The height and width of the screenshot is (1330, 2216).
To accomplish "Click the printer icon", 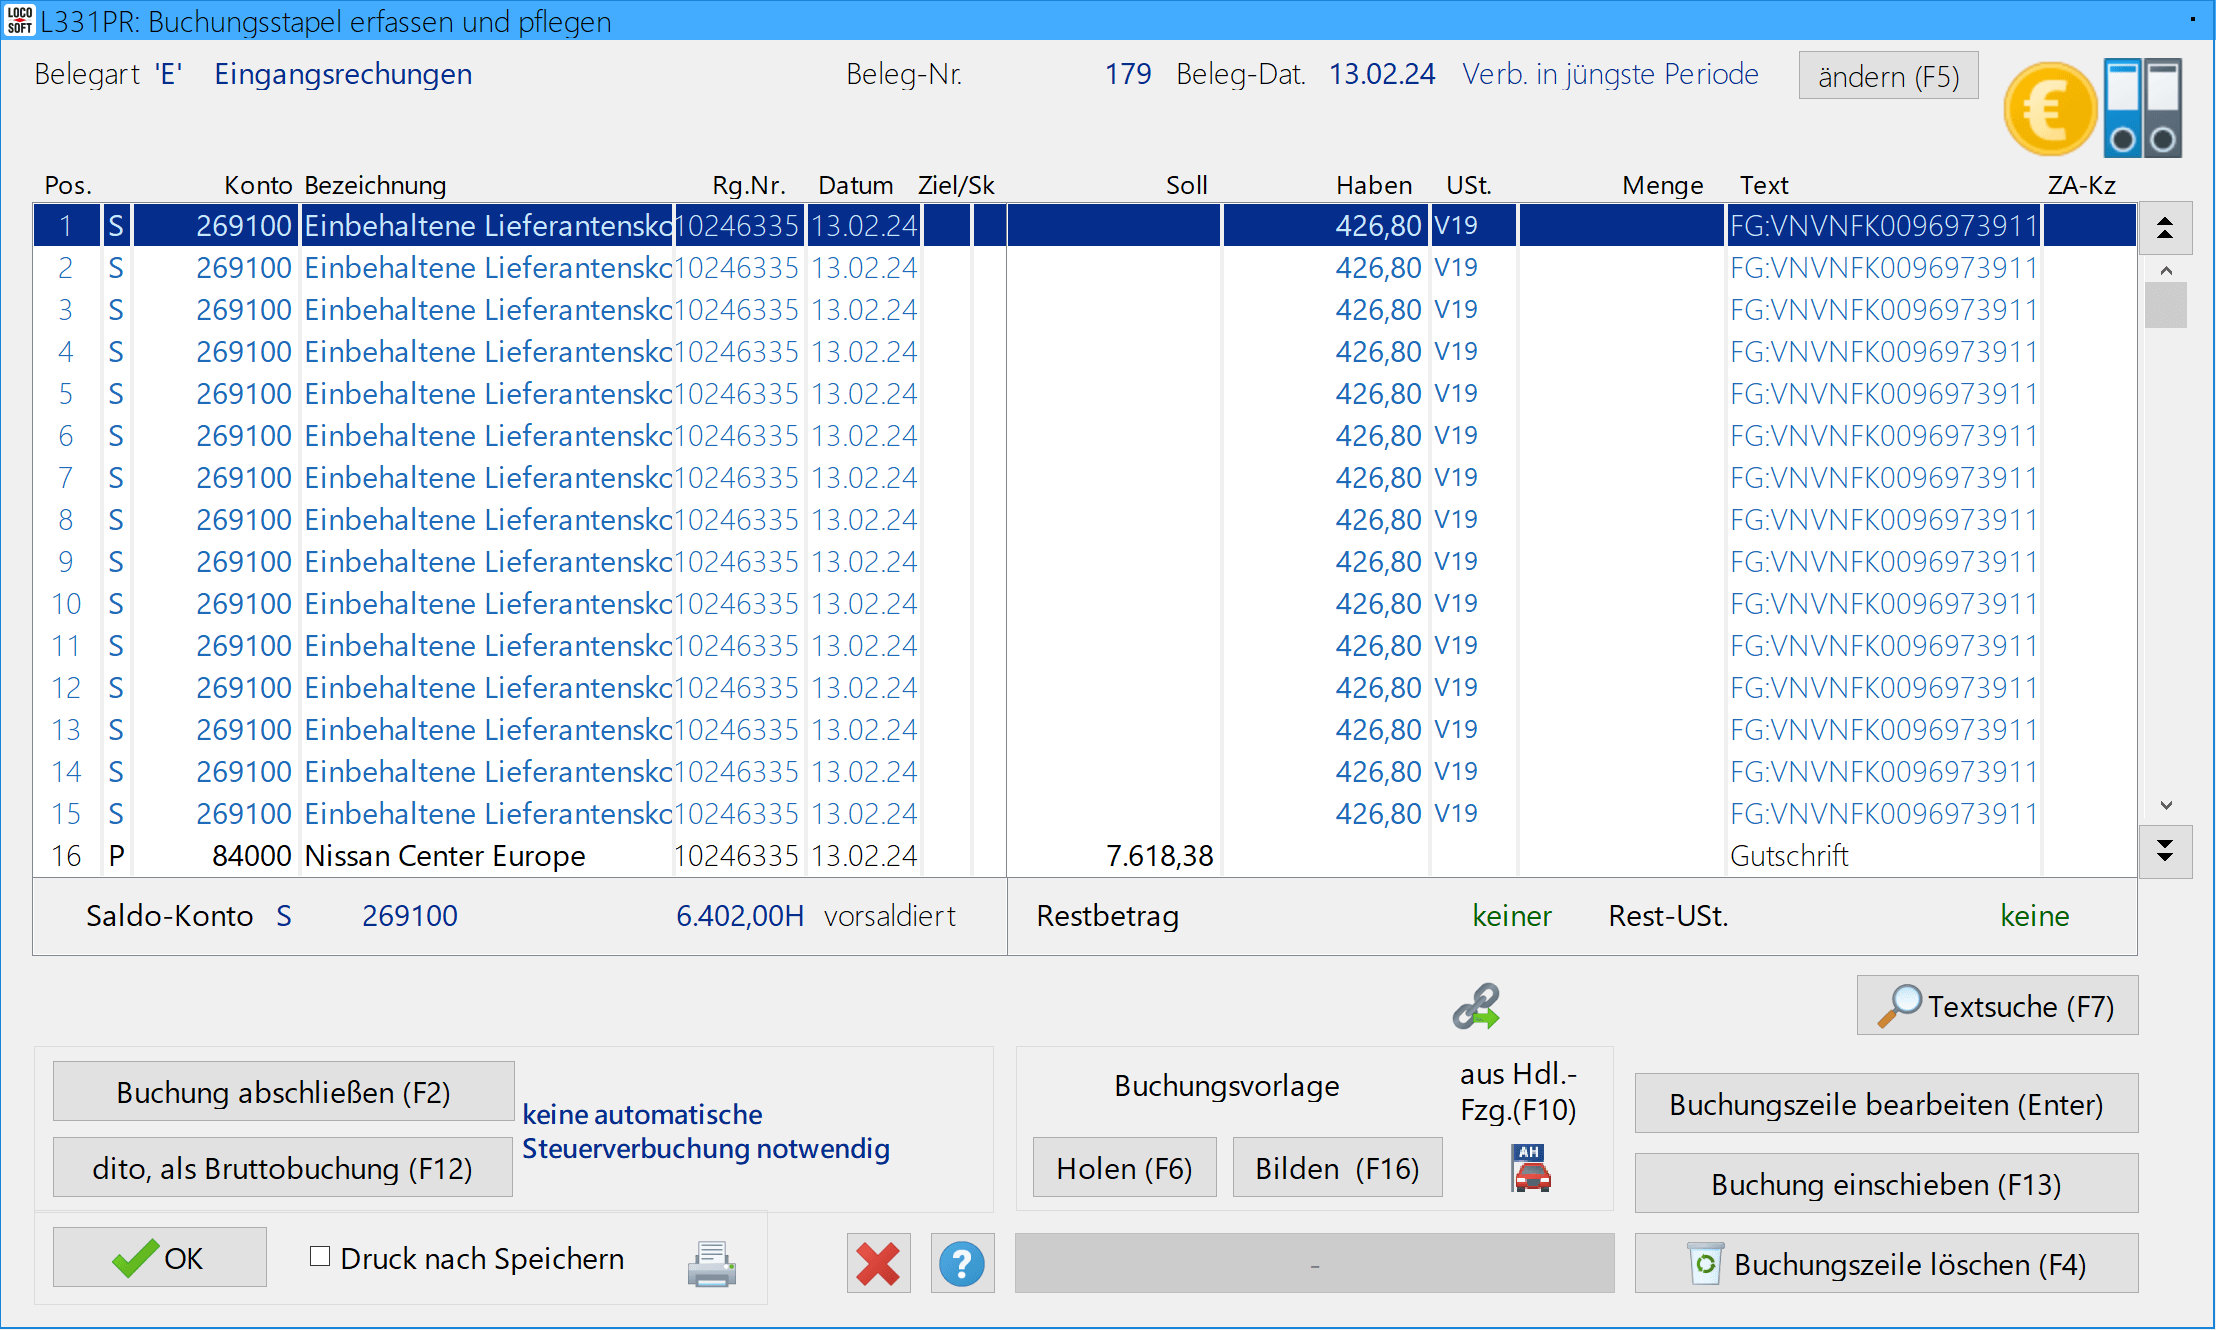I will [x=711, y=1263].
